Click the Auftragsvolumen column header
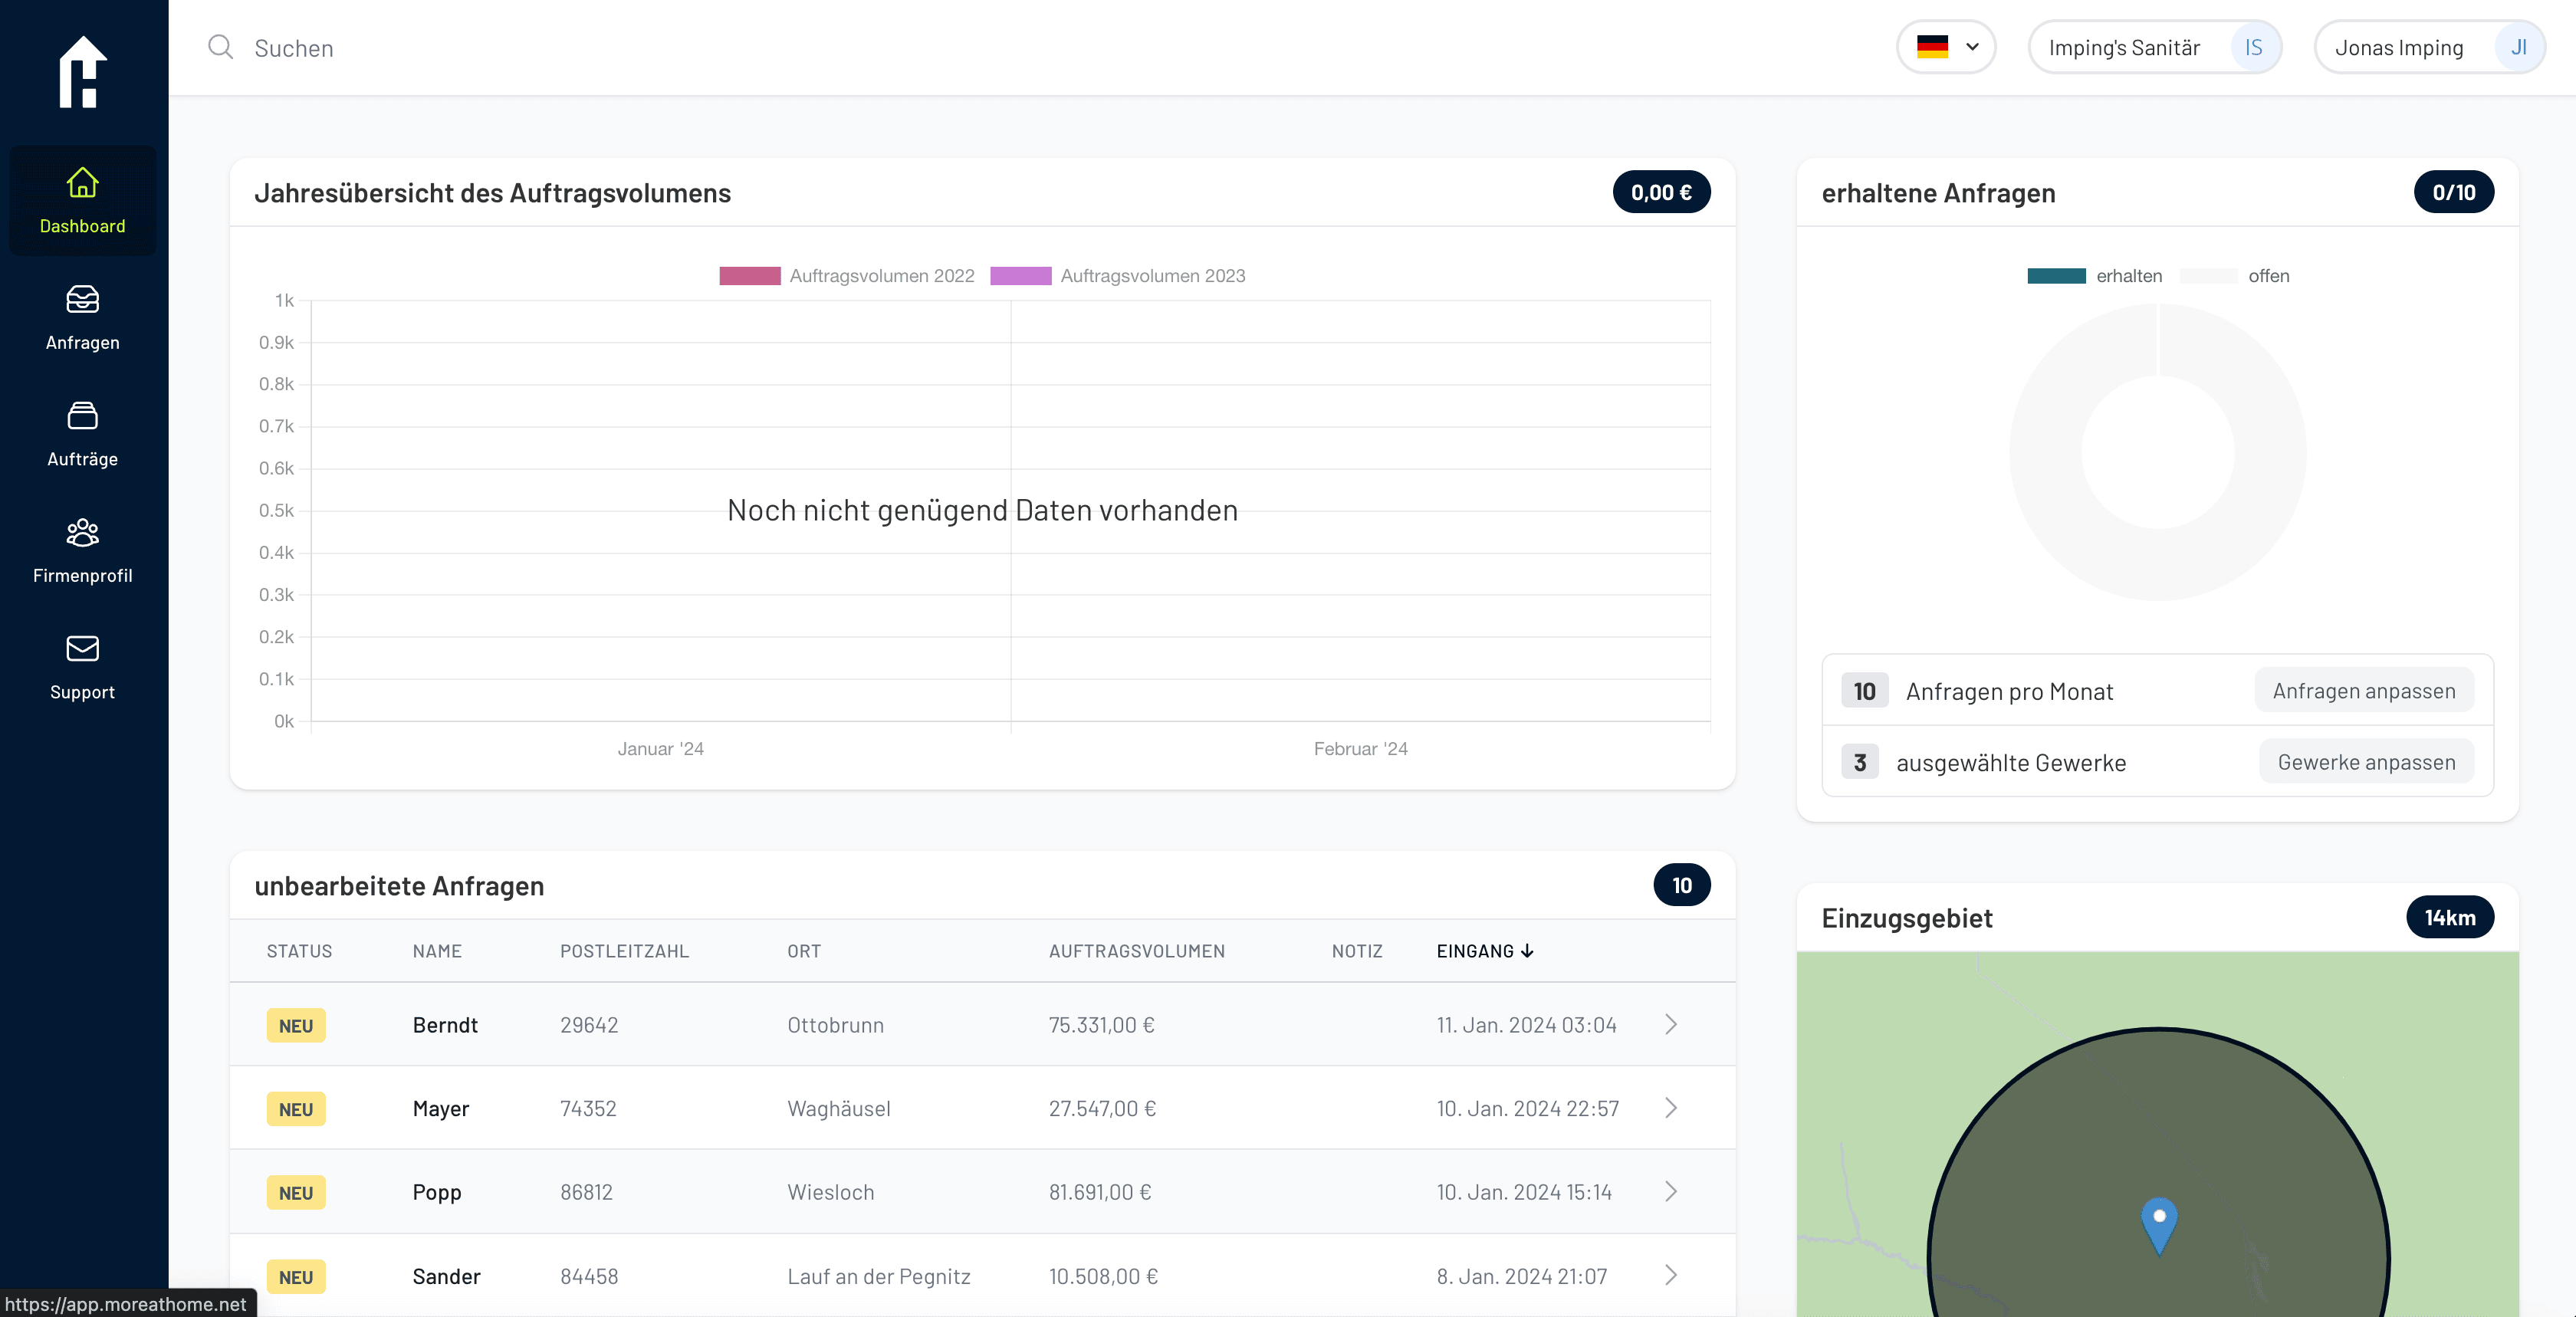Viewport: 2576px width, 1317px height. click(1137, 951)
